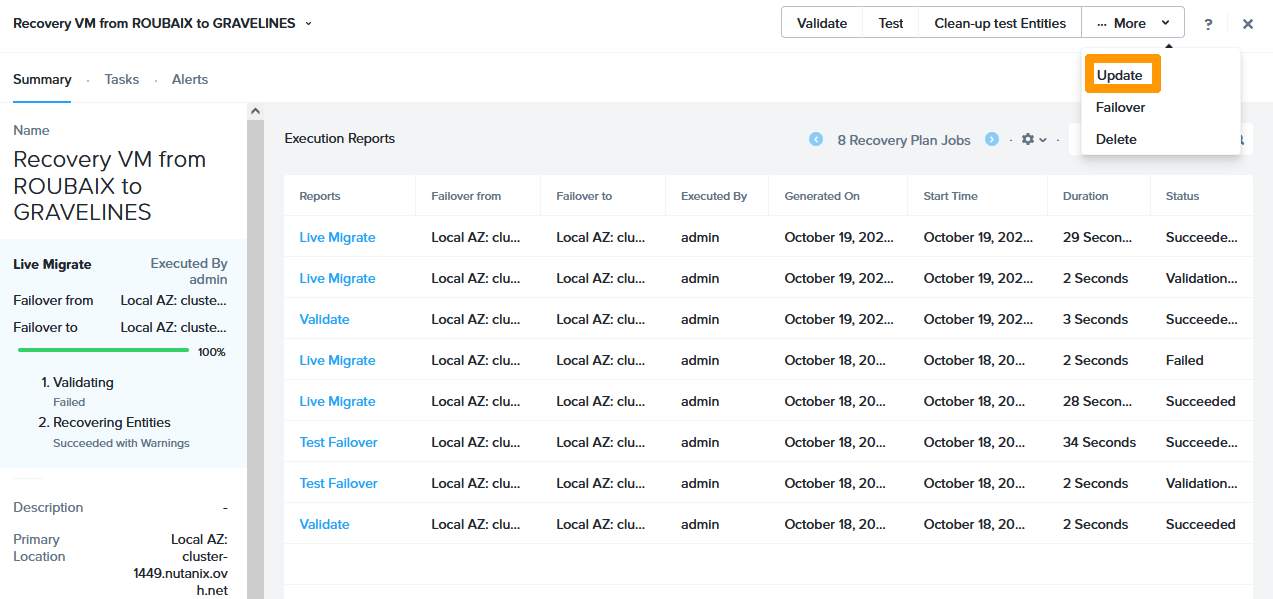Open the first Live Migrate report link

[x=337, y=237]
